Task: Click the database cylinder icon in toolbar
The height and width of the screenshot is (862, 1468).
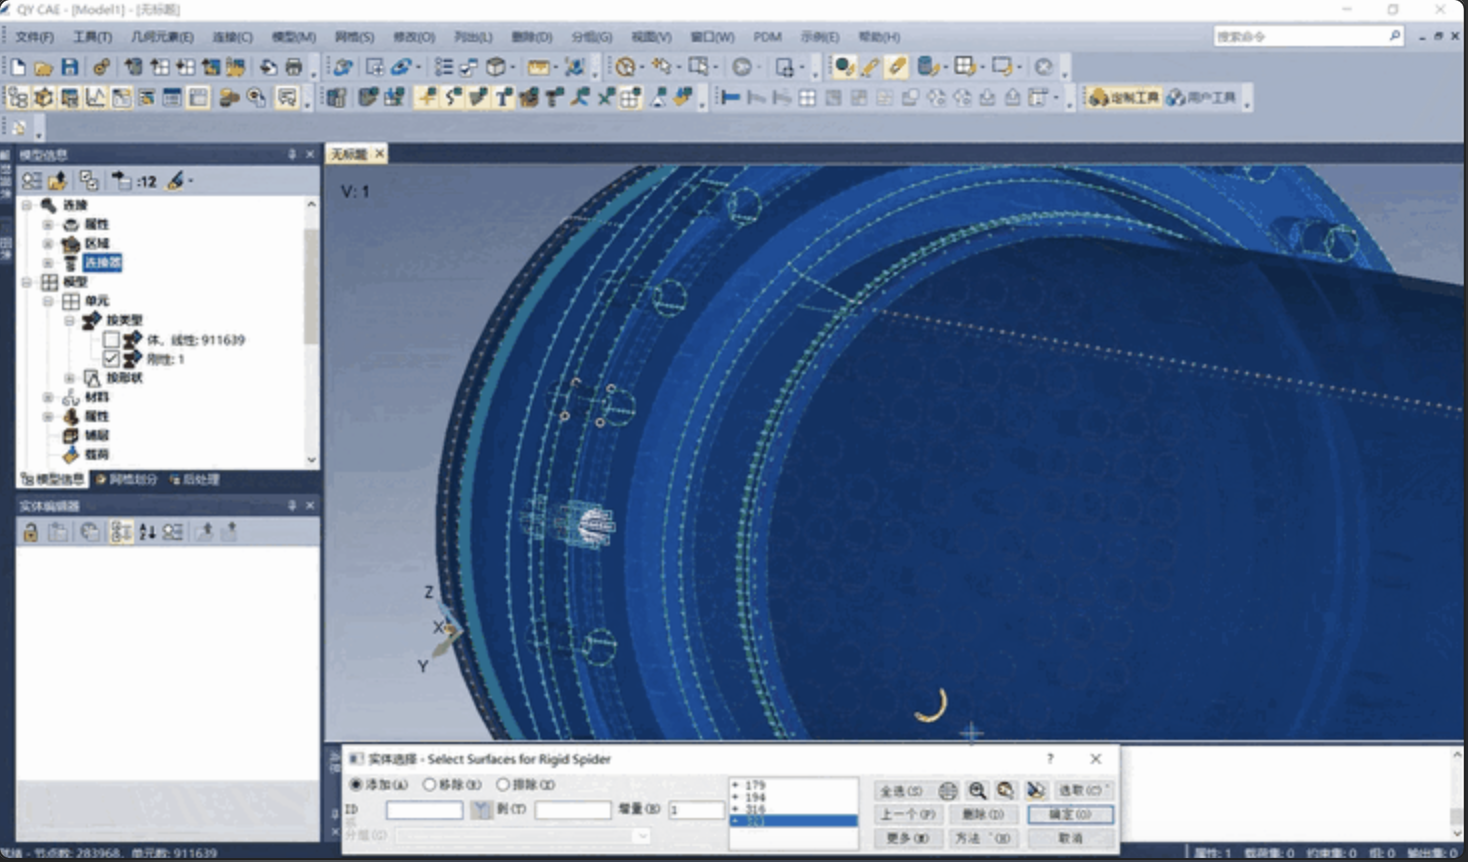Action: click(927, 67)
